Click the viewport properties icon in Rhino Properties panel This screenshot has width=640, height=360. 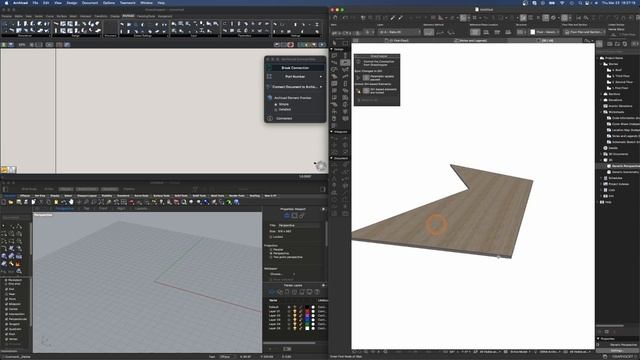(287, 216)
